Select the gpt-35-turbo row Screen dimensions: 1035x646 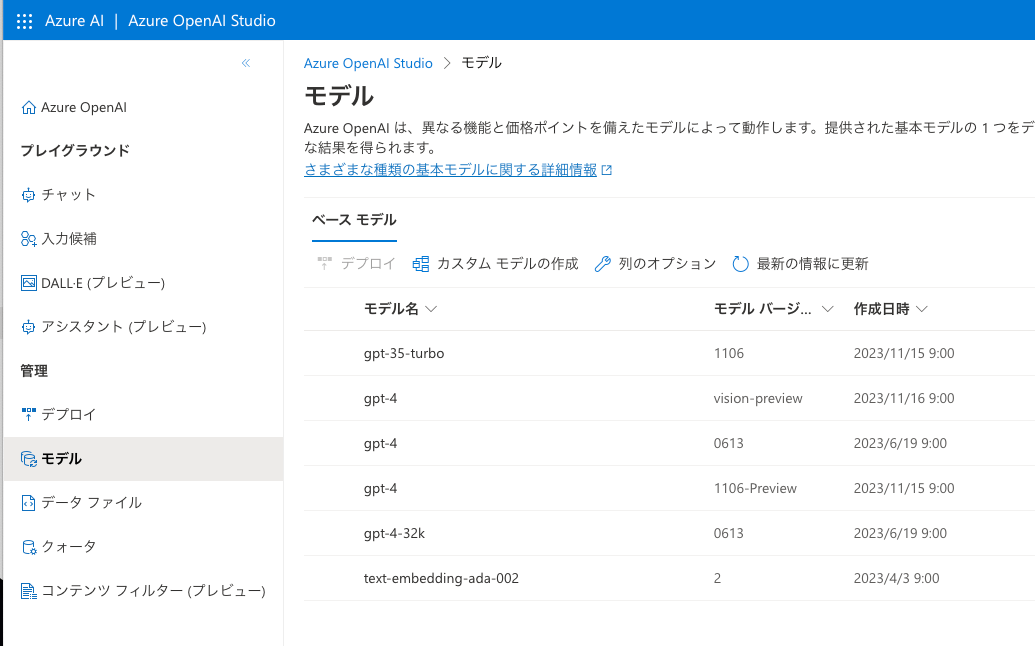pos(669,354)
